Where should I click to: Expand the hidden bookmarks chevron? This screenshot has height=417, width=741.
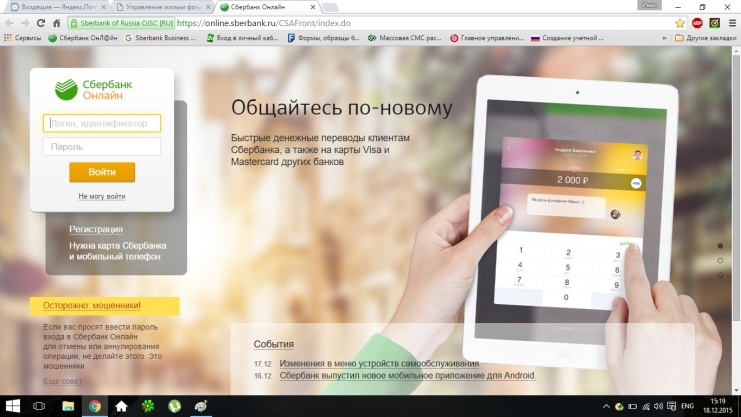[664, 38]
